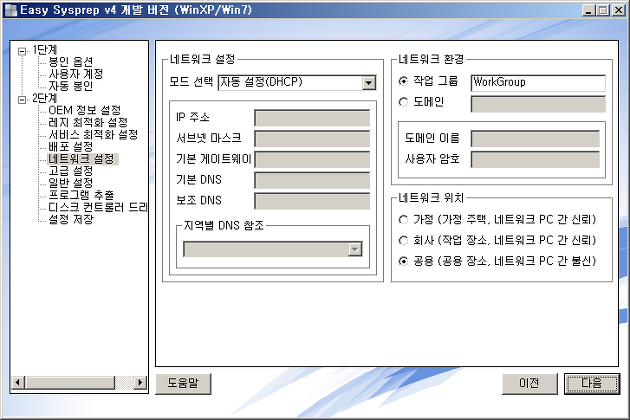630x420 pixels.
Task: Collapse the 1단계 tree node
Action: pos(22,51)
